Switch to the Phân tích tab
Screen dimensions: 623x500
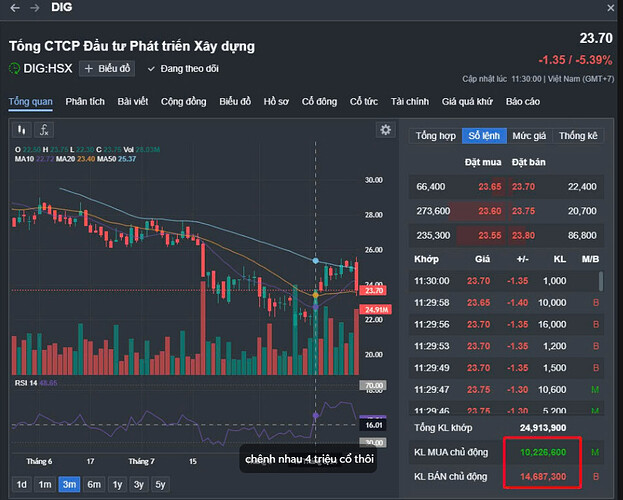coord(85,101)
